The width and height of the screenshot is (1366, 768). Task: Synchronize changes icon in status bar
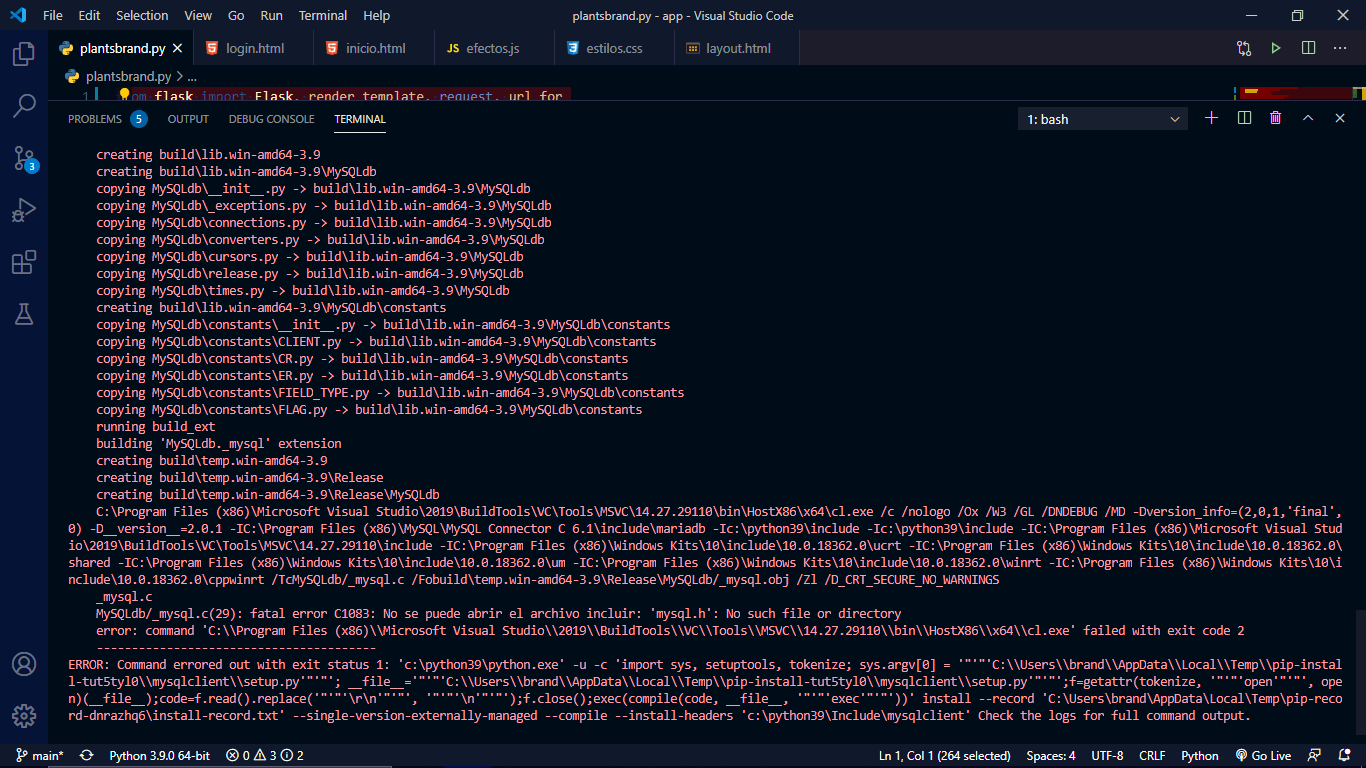[x=86, y=756]
